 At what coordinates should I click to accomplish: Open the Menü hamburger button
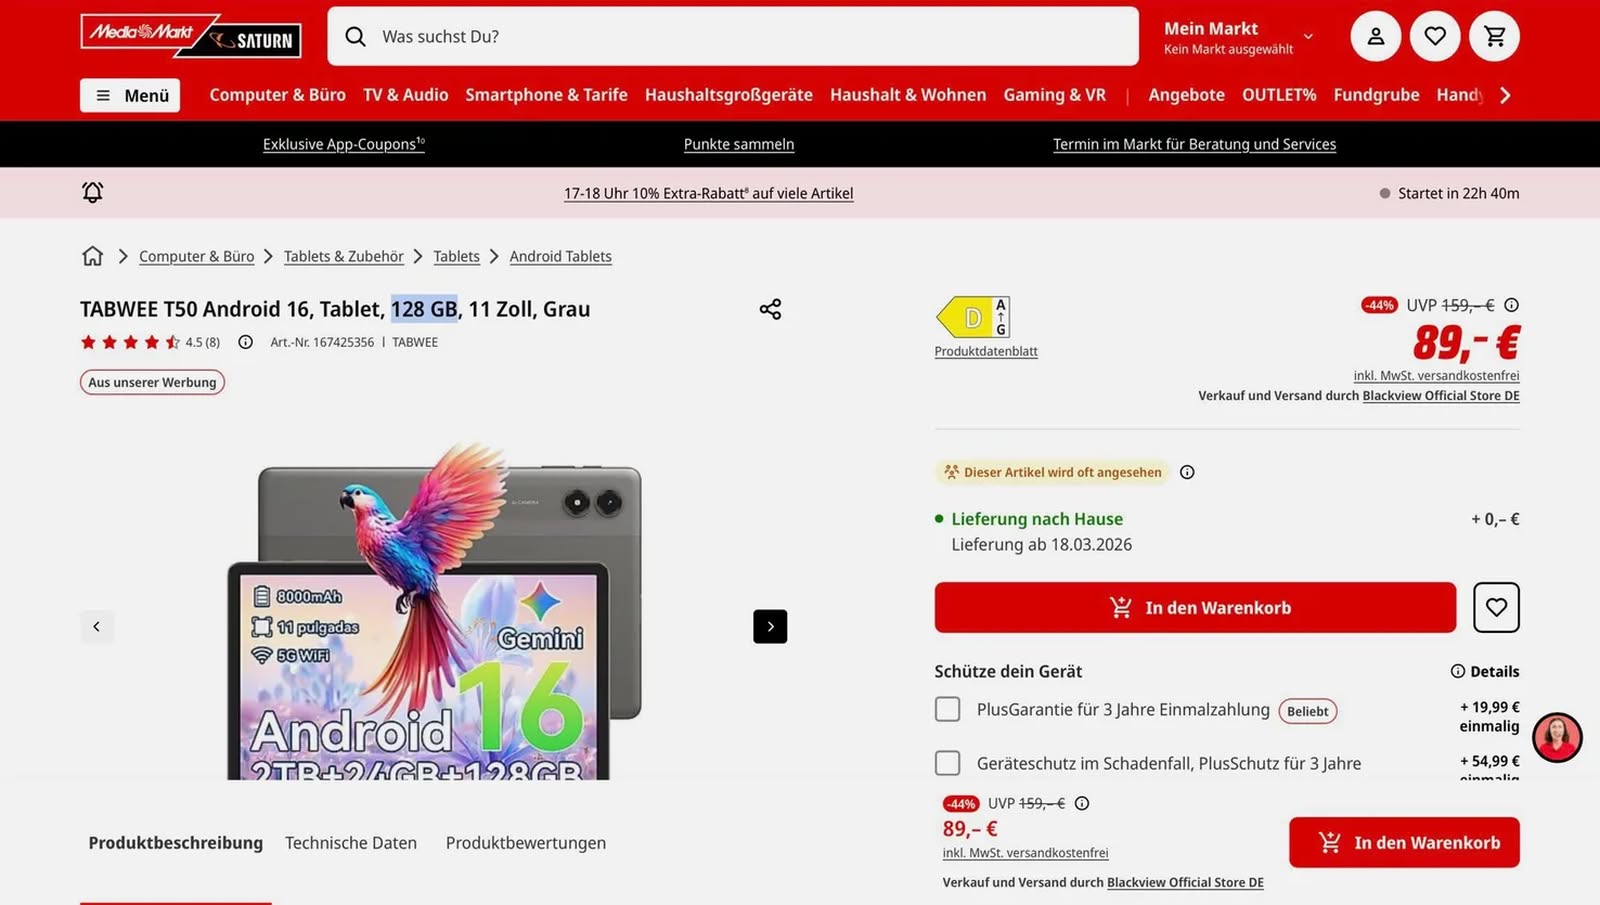[x=130, y=95]
